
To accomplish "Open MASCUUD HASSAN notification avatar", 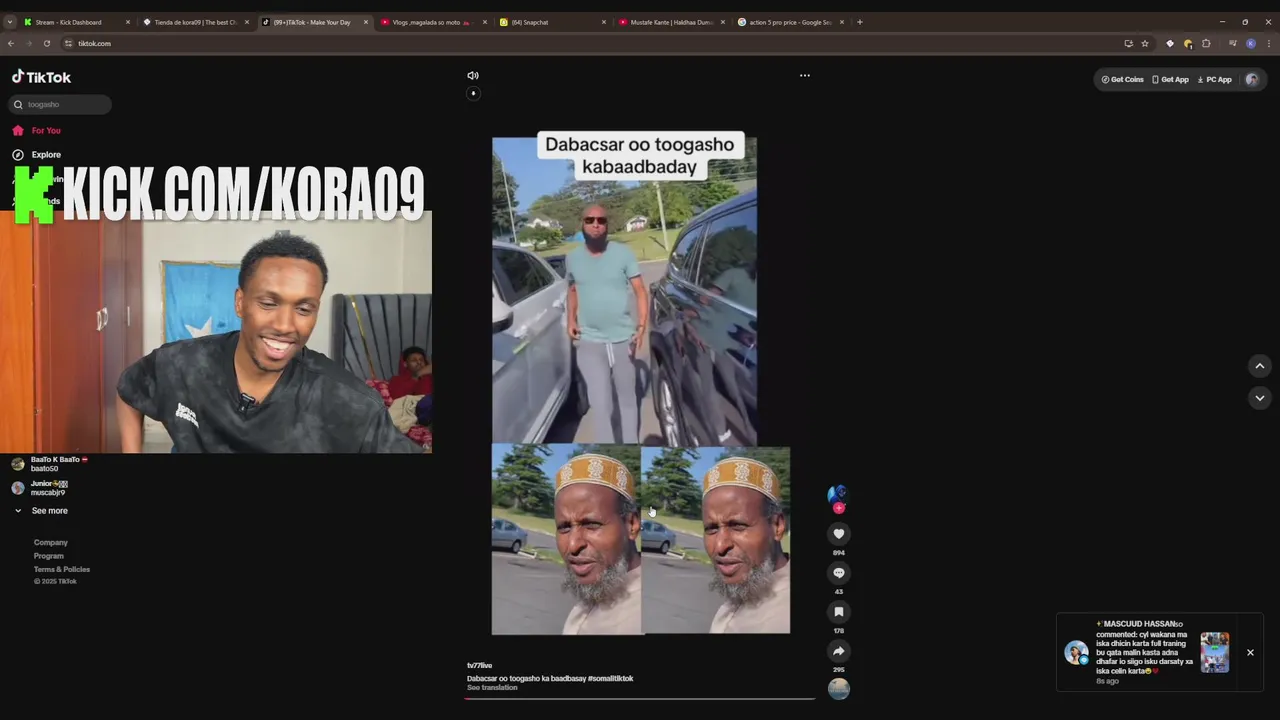I will (1076, 652).
